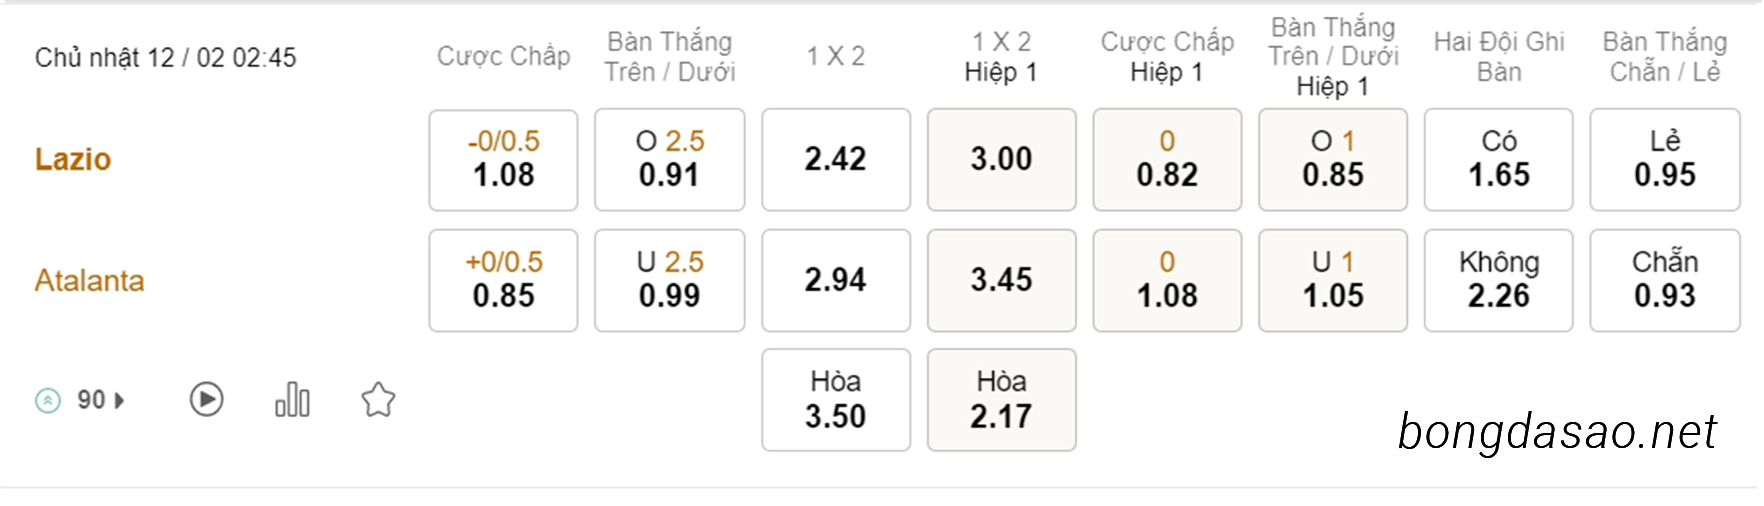Select both teams score Không 2.26
1764x506 pixels.
click(x=1499, y=280)
